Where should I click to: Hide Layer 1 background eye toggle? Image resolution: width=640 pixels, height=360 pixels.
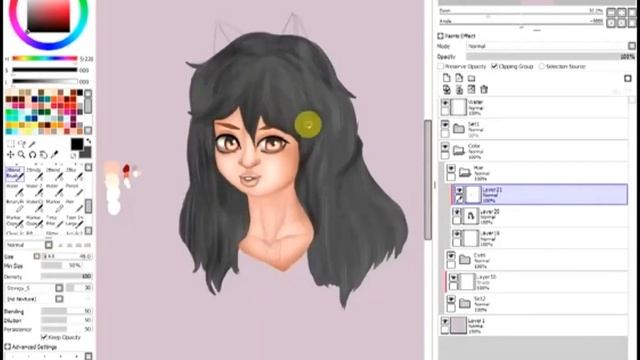click(x=445, y=322)
